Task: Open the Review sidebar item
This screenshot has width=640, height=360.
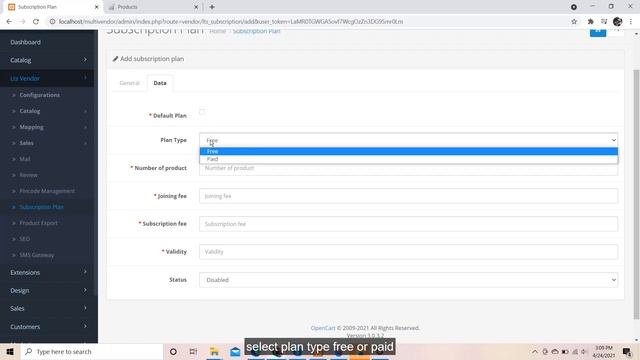Action: (29, 175)
